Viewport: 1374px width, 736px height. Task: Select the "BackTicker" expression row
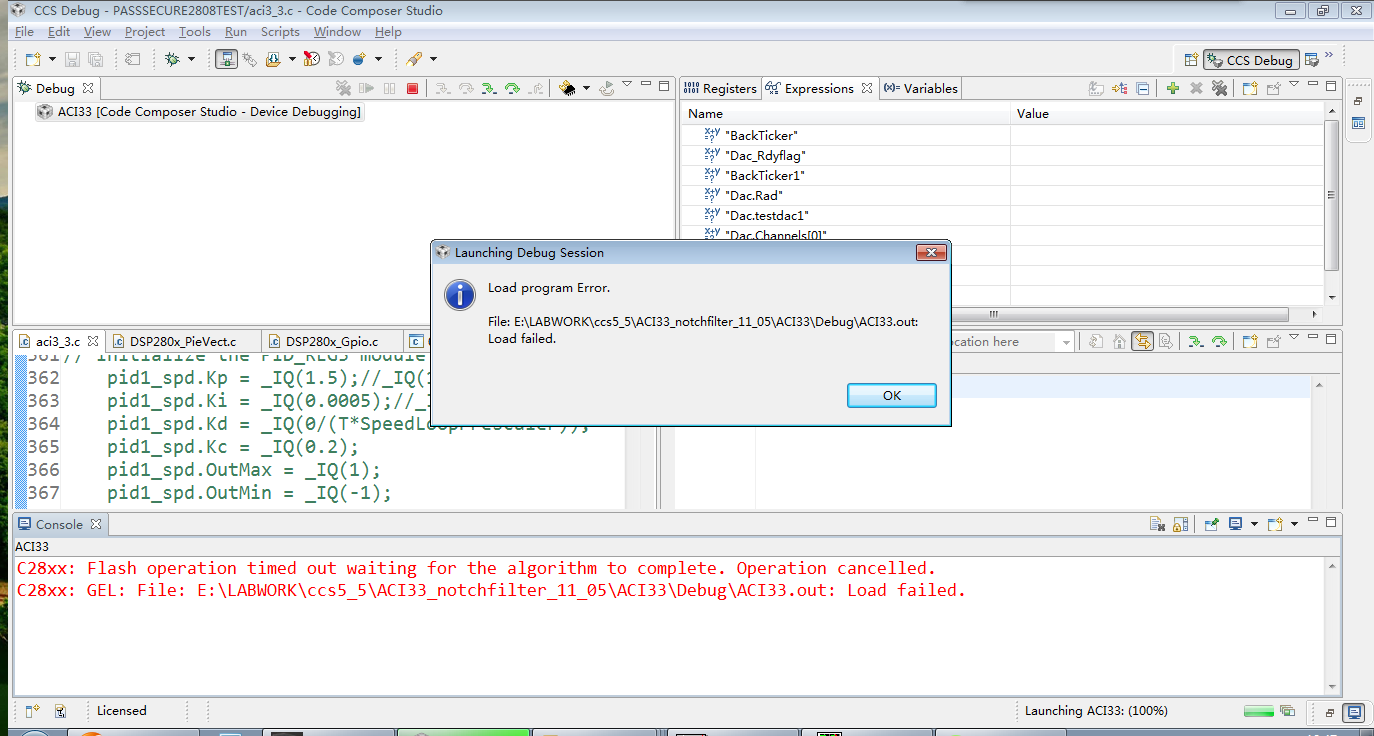point(1003,135)
